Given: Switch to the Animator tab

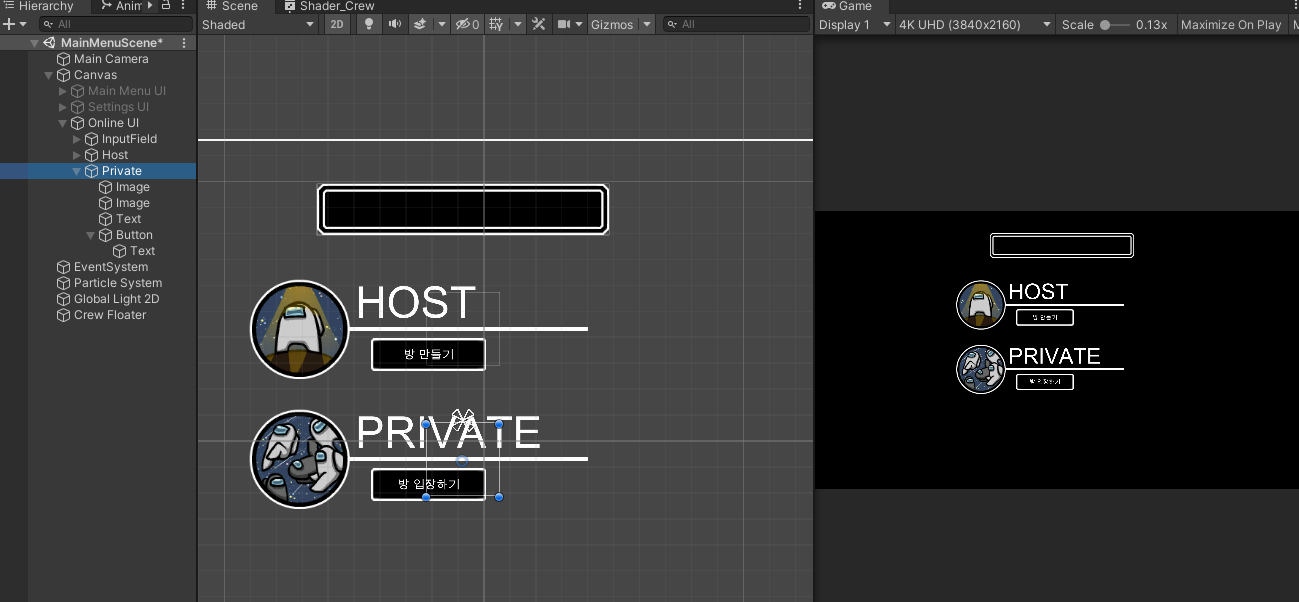Looking at the screenshot, I should pos(122,6).
